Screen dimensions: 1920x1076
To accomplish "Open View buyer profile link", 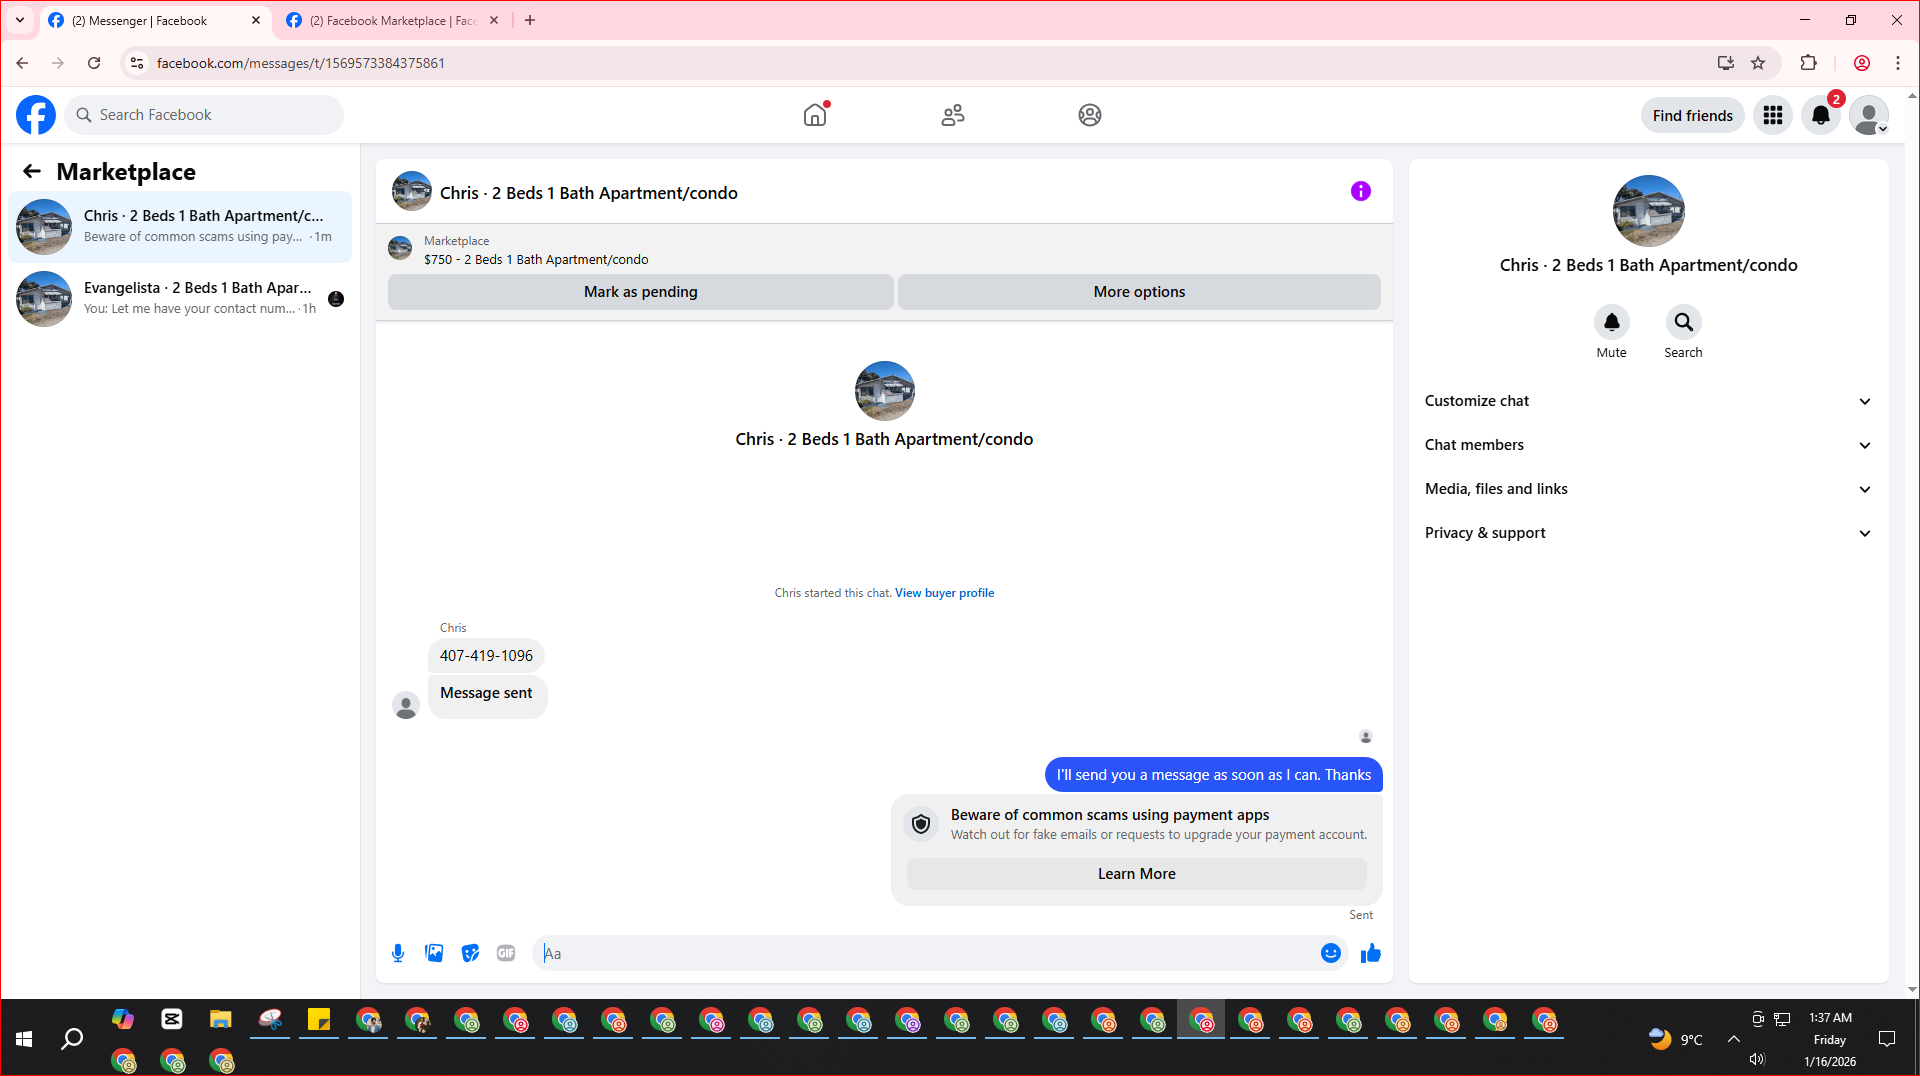I will [944, 593].
